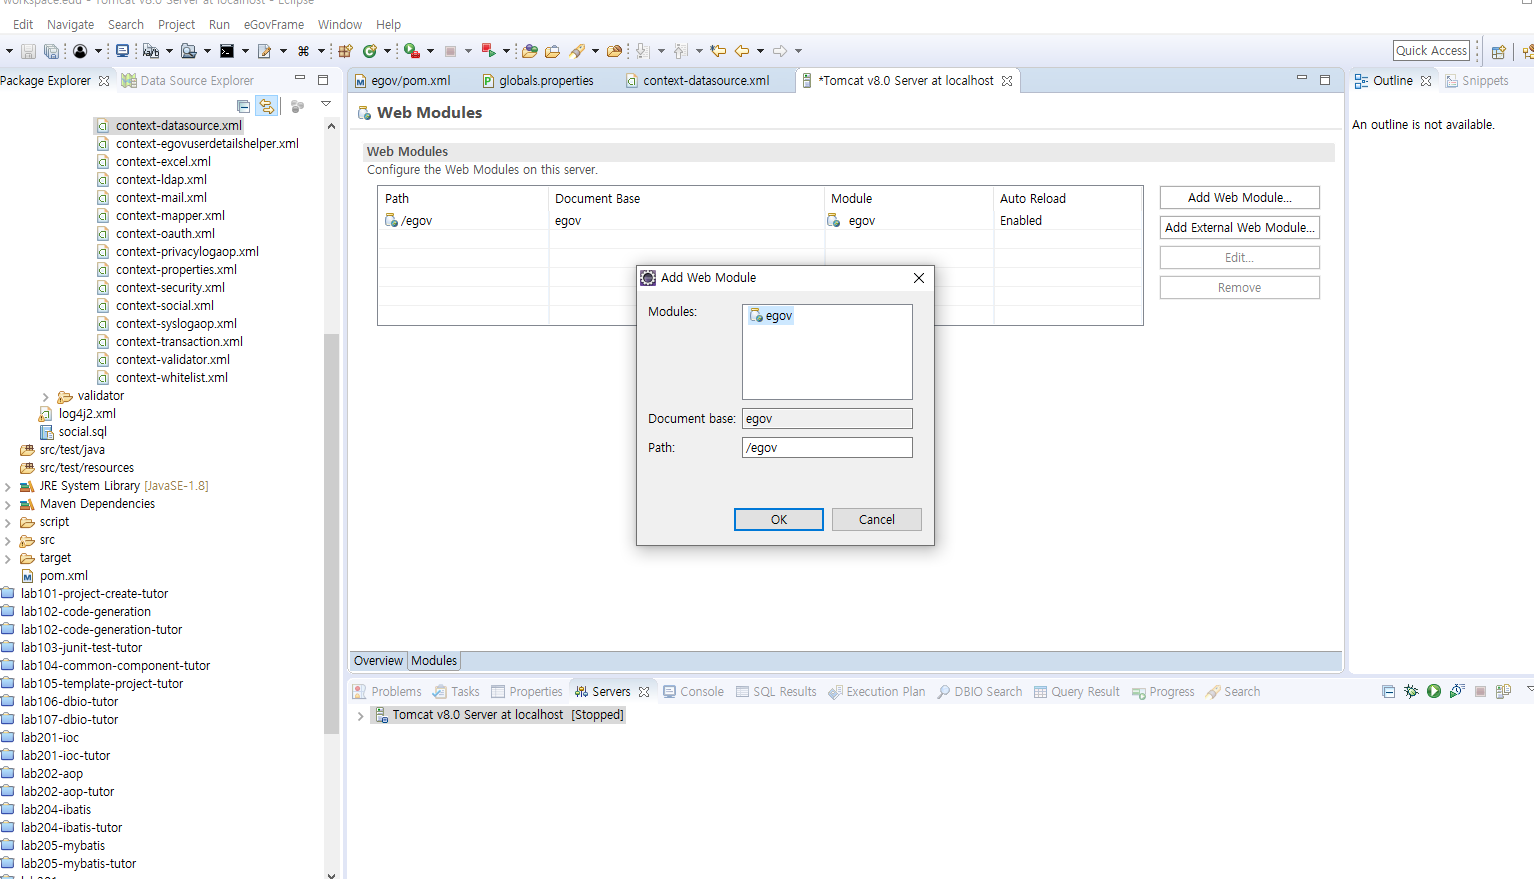Viewport: 1534px width, 879px height.
Task: Open Package Explorer view menu dropdown
Action: 325,104
